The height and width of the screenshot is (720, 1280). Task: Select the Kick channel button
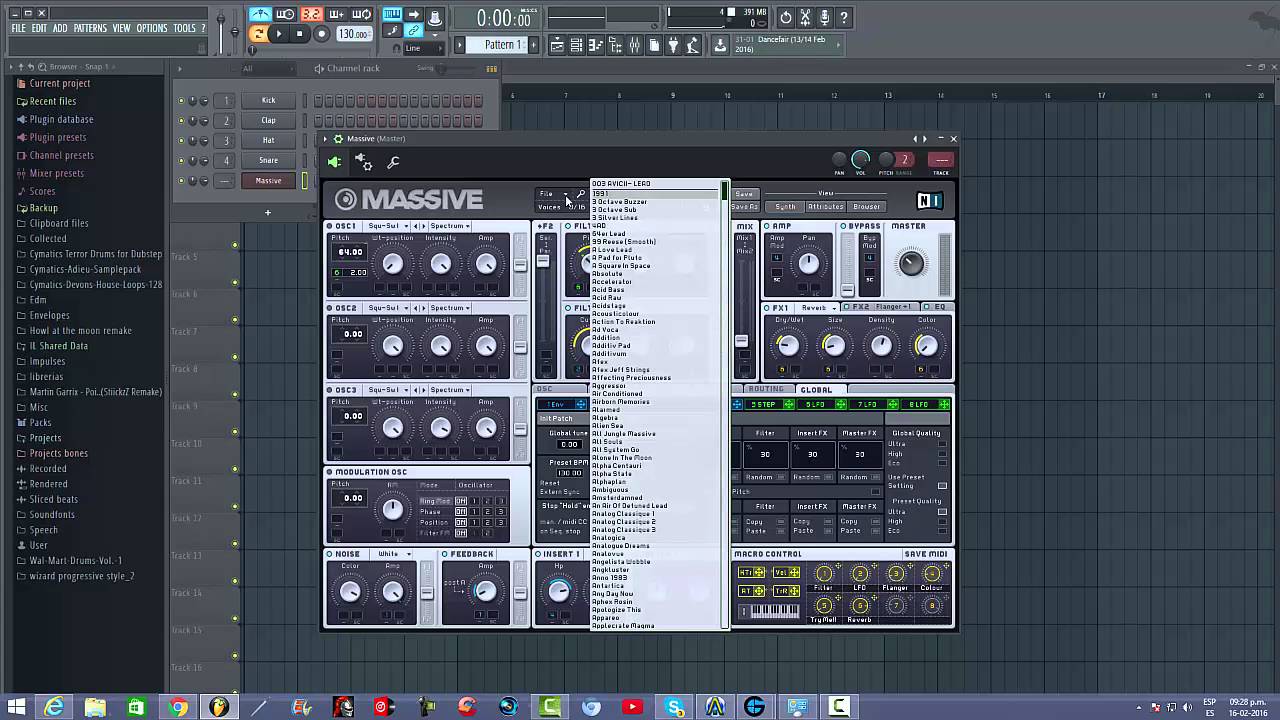[x=268, y=100]
